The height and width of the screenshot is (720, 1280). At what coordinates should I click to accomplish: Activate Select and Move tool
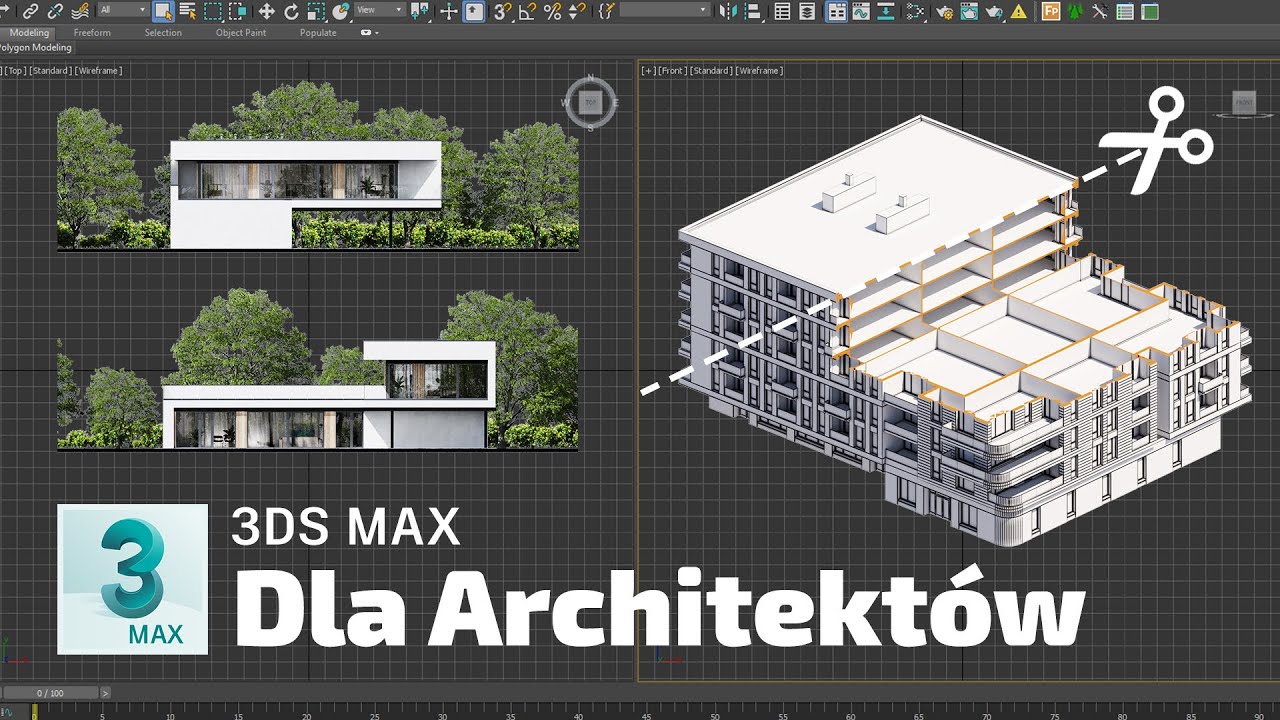click(x=266, y=11)
